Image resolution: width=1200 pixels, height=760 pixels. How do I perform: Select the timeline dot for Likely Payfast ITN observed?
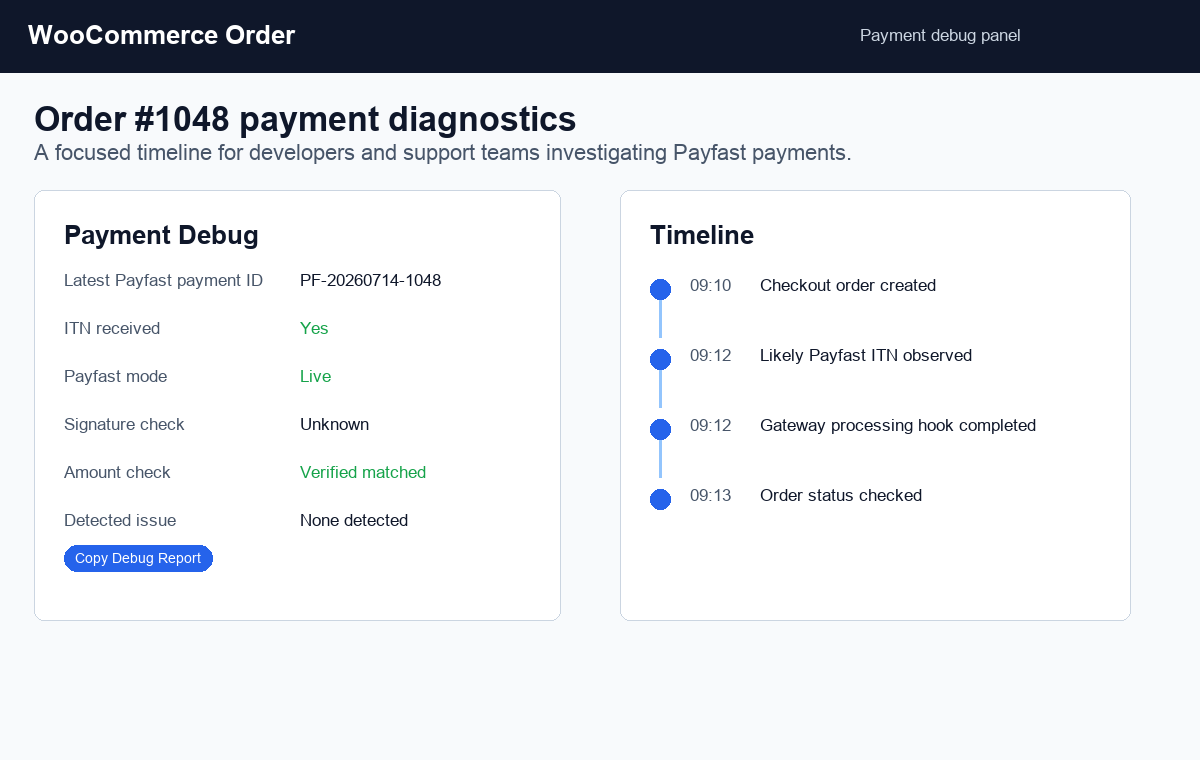coord(660,359)
